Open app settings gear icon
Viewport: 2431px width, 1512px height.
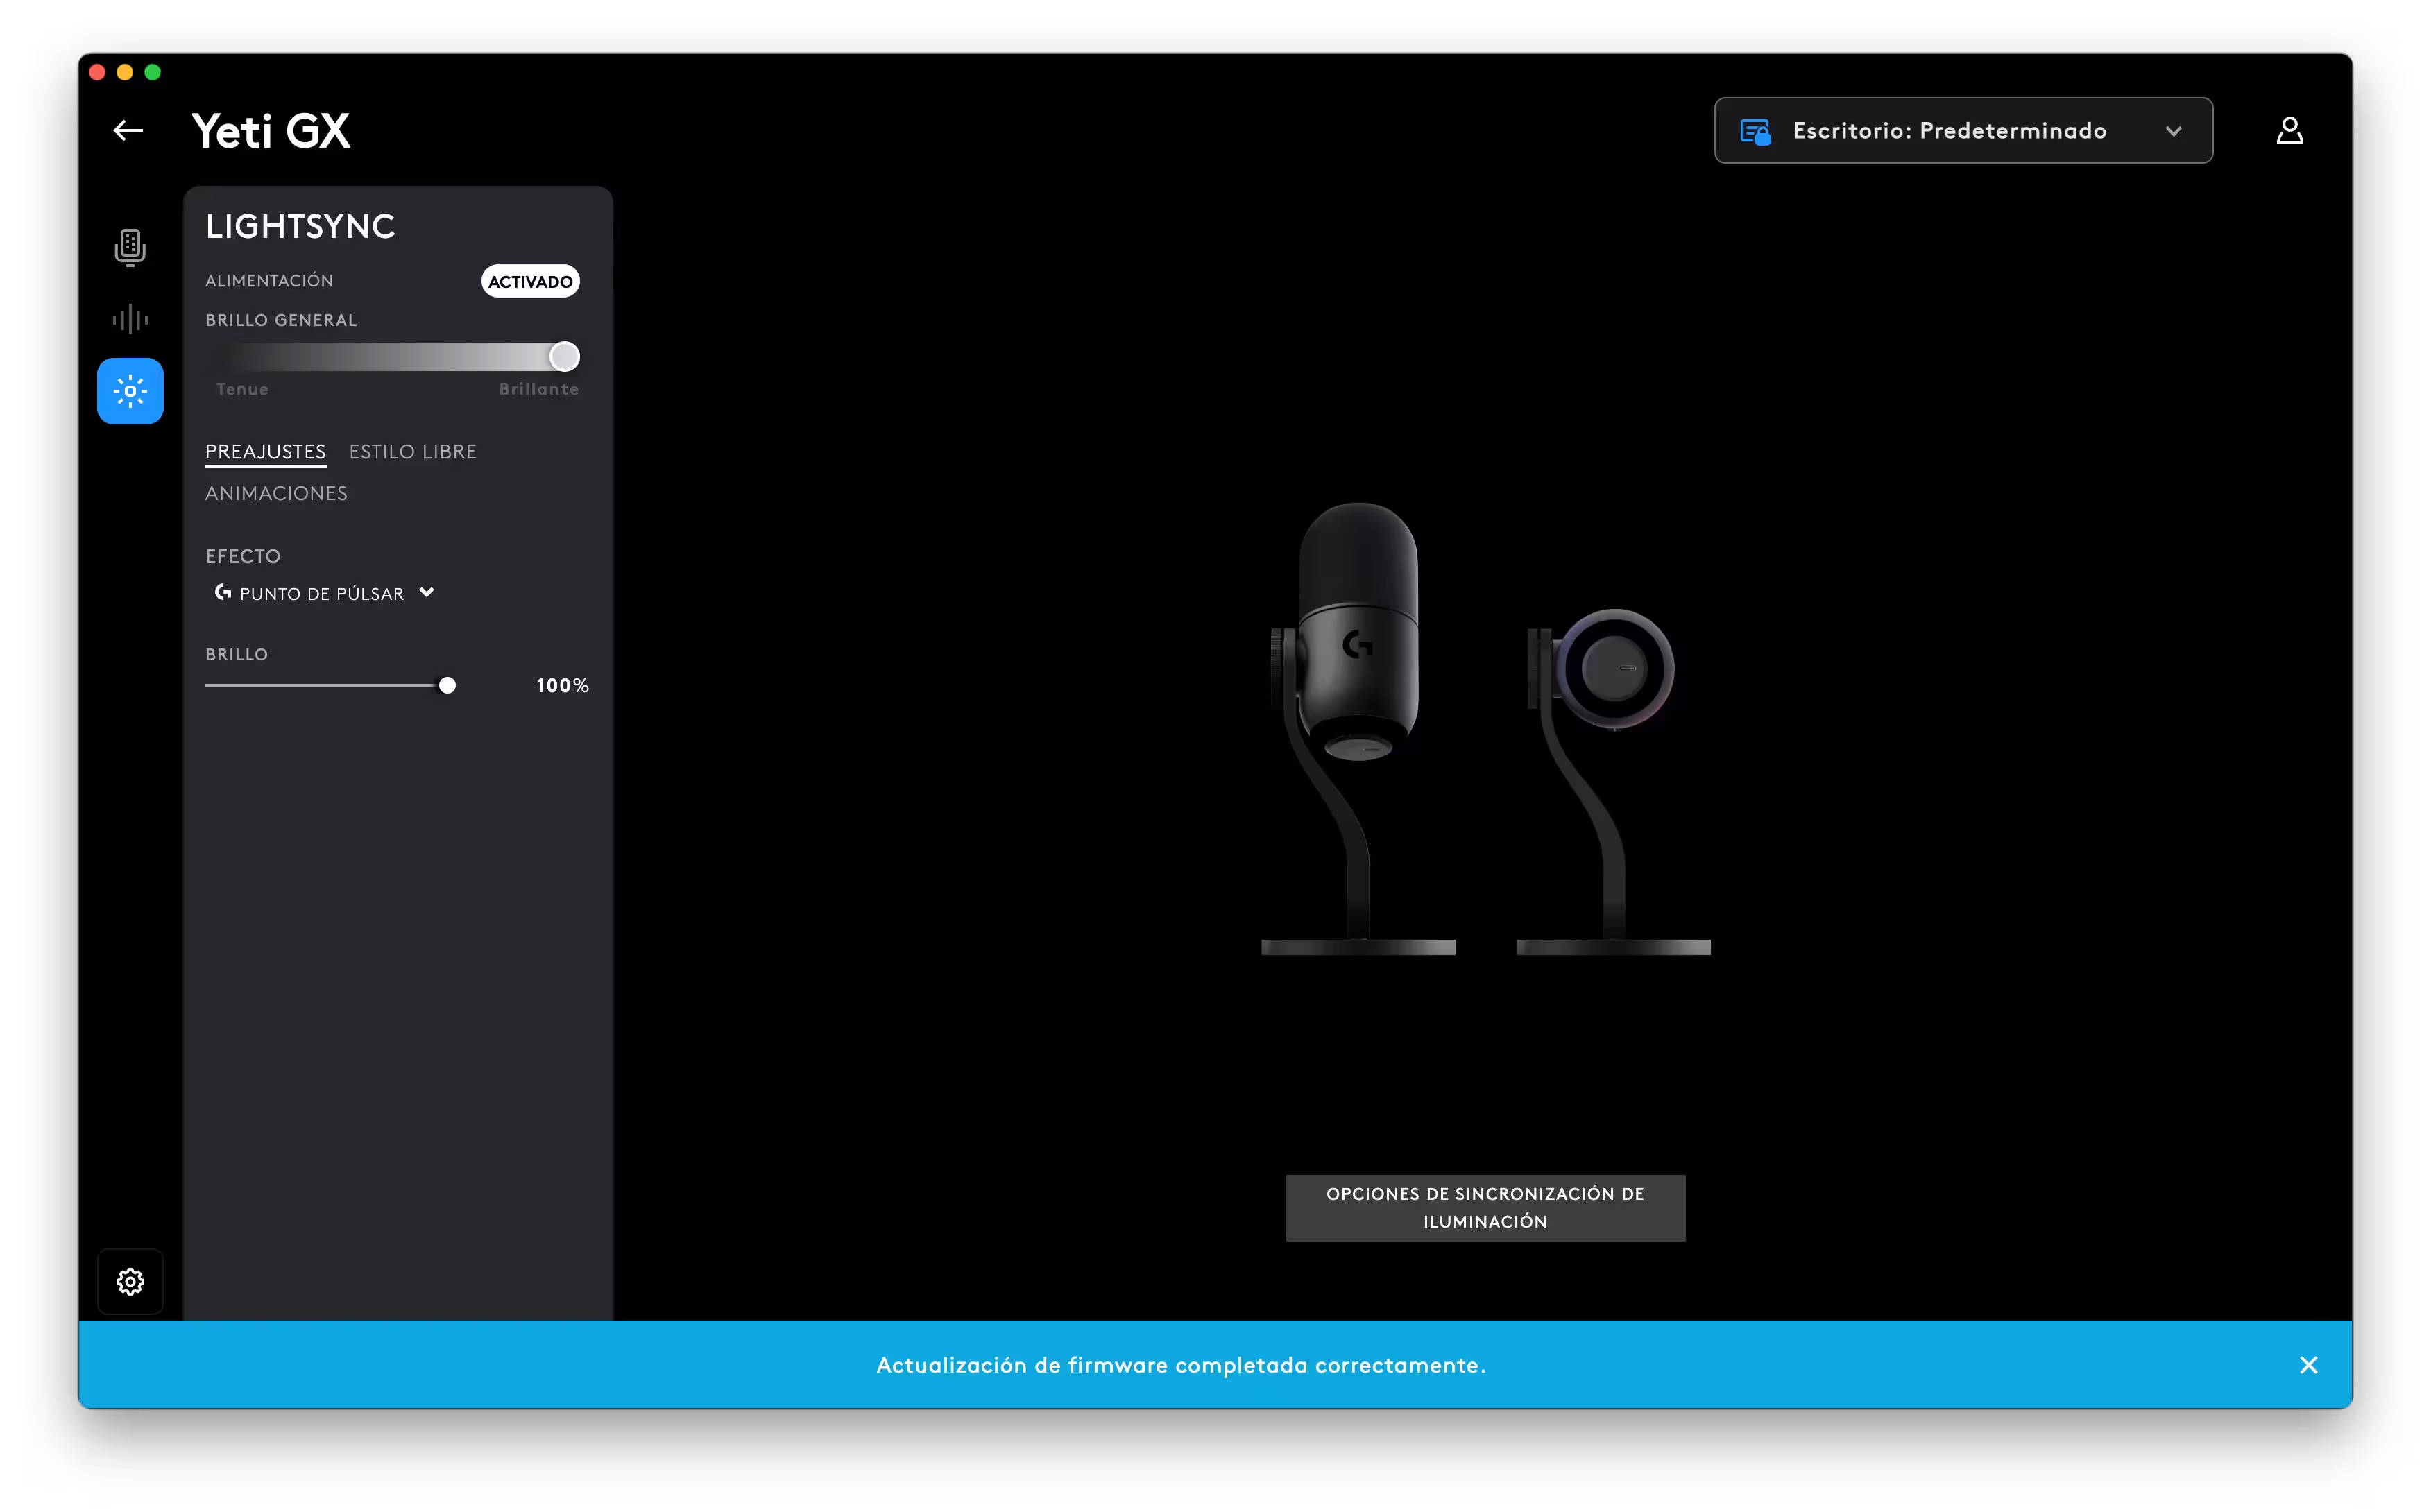130,1281
